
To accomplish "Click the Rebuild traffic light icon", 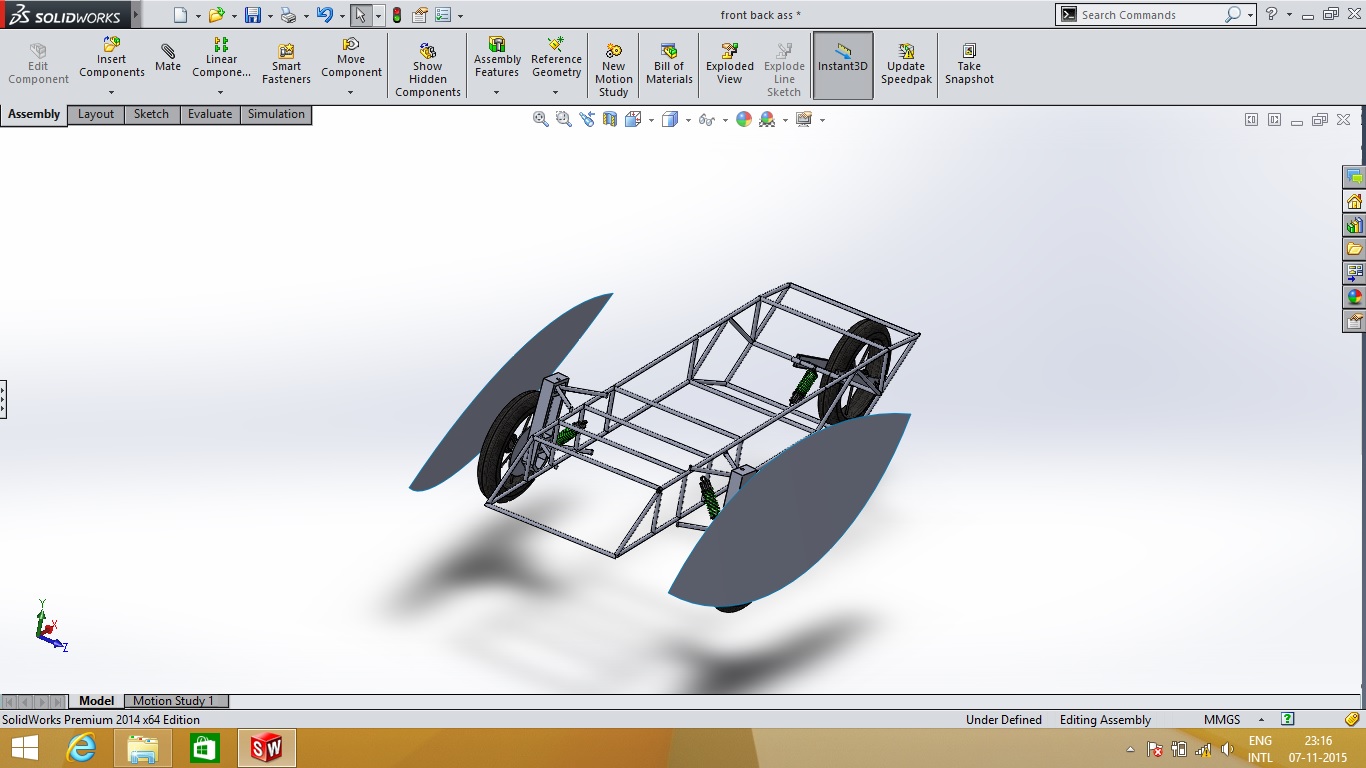I will (397, 15).
